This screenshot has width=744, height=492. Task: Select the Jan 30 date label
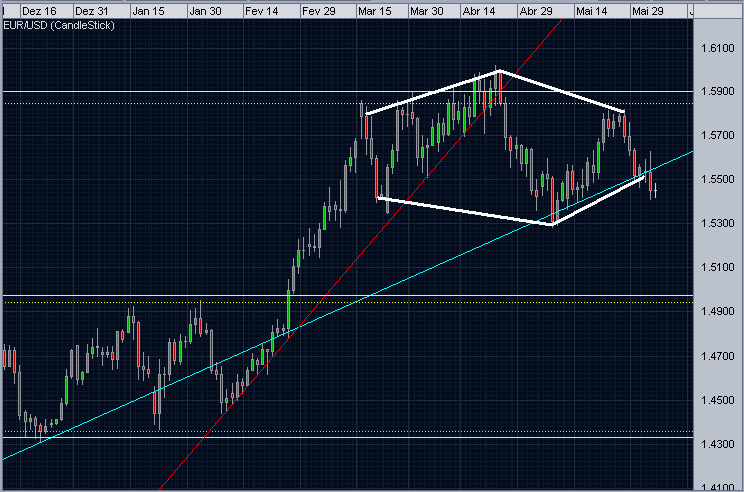click(x=205, y=11)
